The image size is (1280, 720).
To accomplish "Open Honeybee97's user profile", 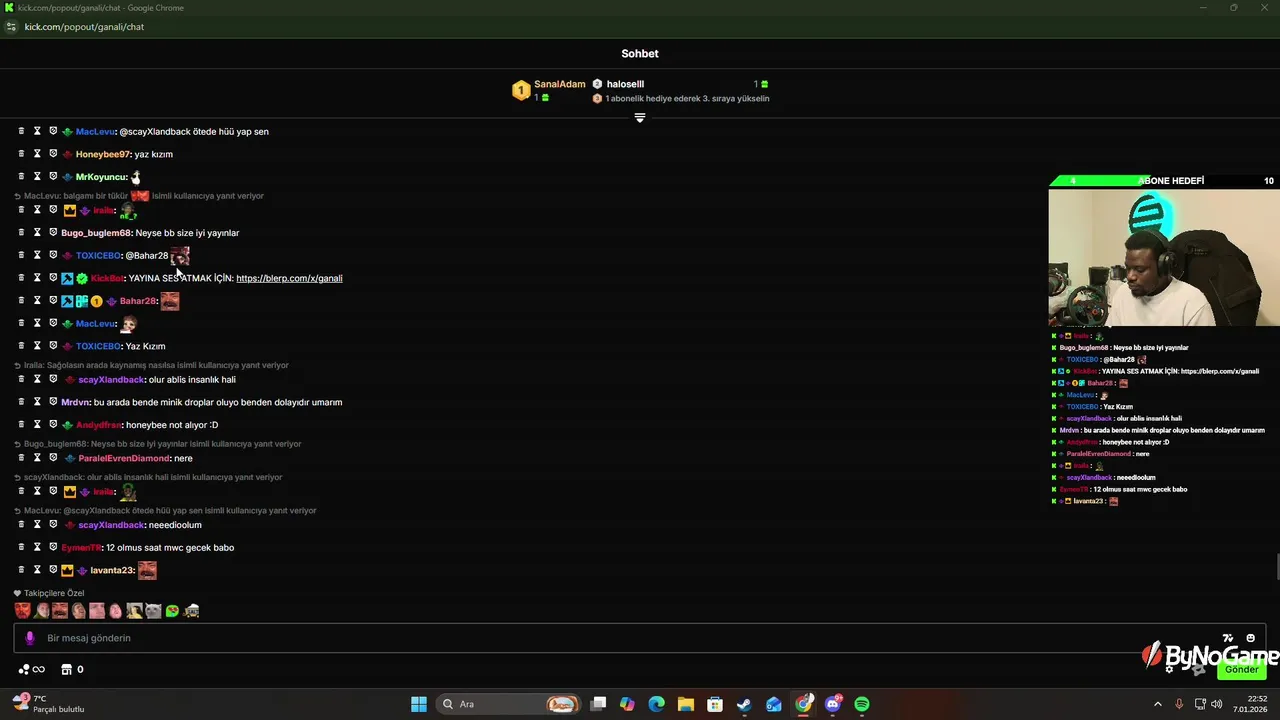I will pyautogui.click(x=103, y=154).
